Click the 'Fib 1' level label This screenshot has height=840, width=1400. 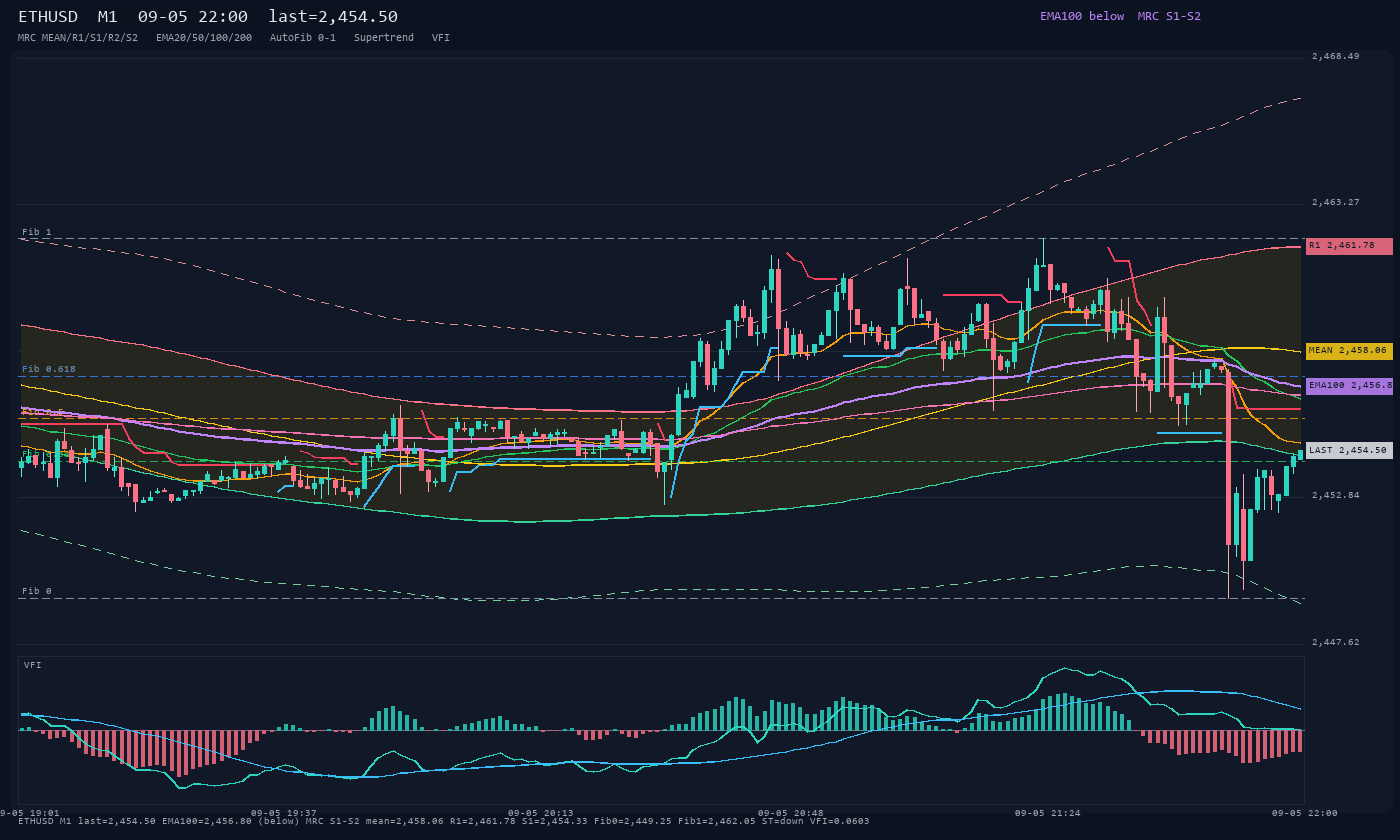pyautogui.click(x=37, y=232)
